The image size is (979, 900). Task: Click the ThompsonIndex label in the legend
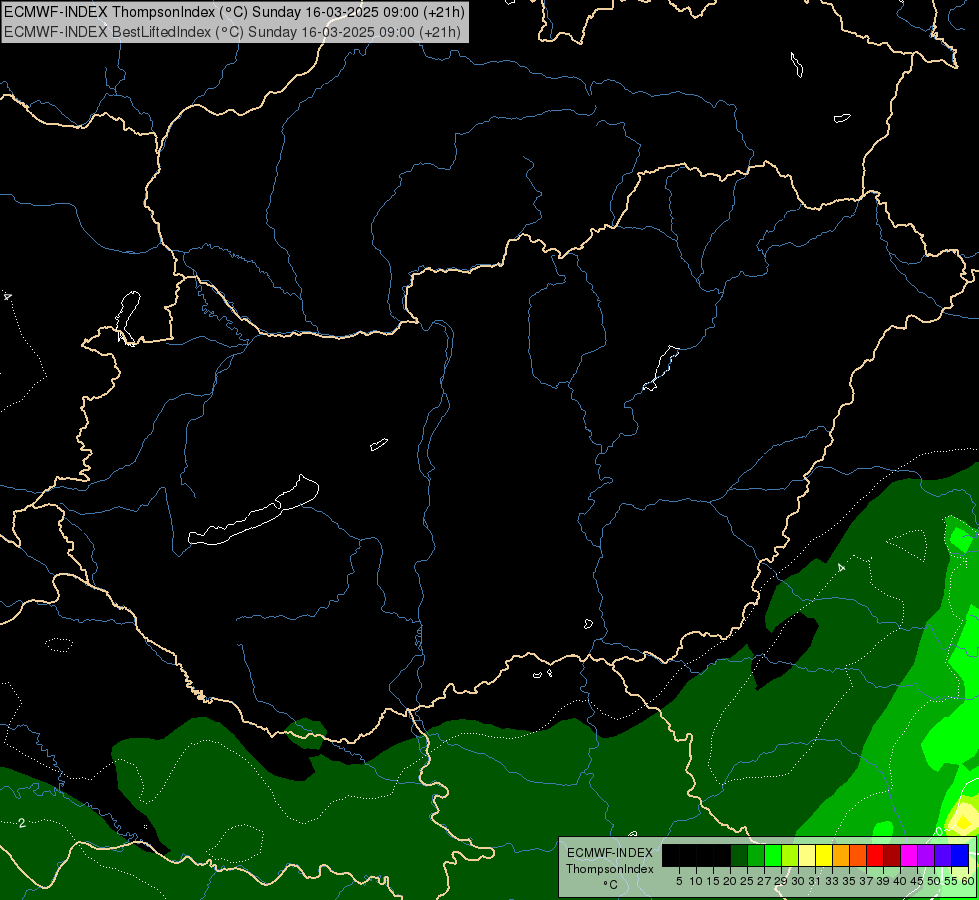(610, 869)
